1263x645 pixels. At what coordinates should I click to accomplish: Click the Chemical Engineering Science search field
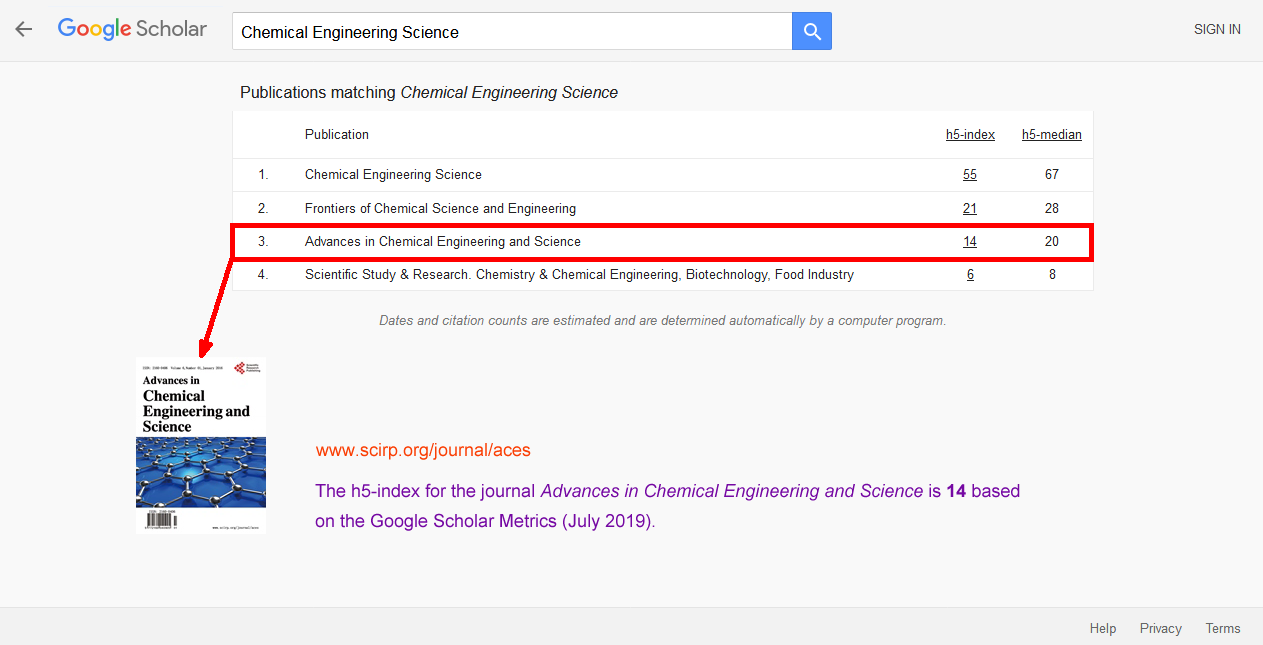tap(512, 31)
